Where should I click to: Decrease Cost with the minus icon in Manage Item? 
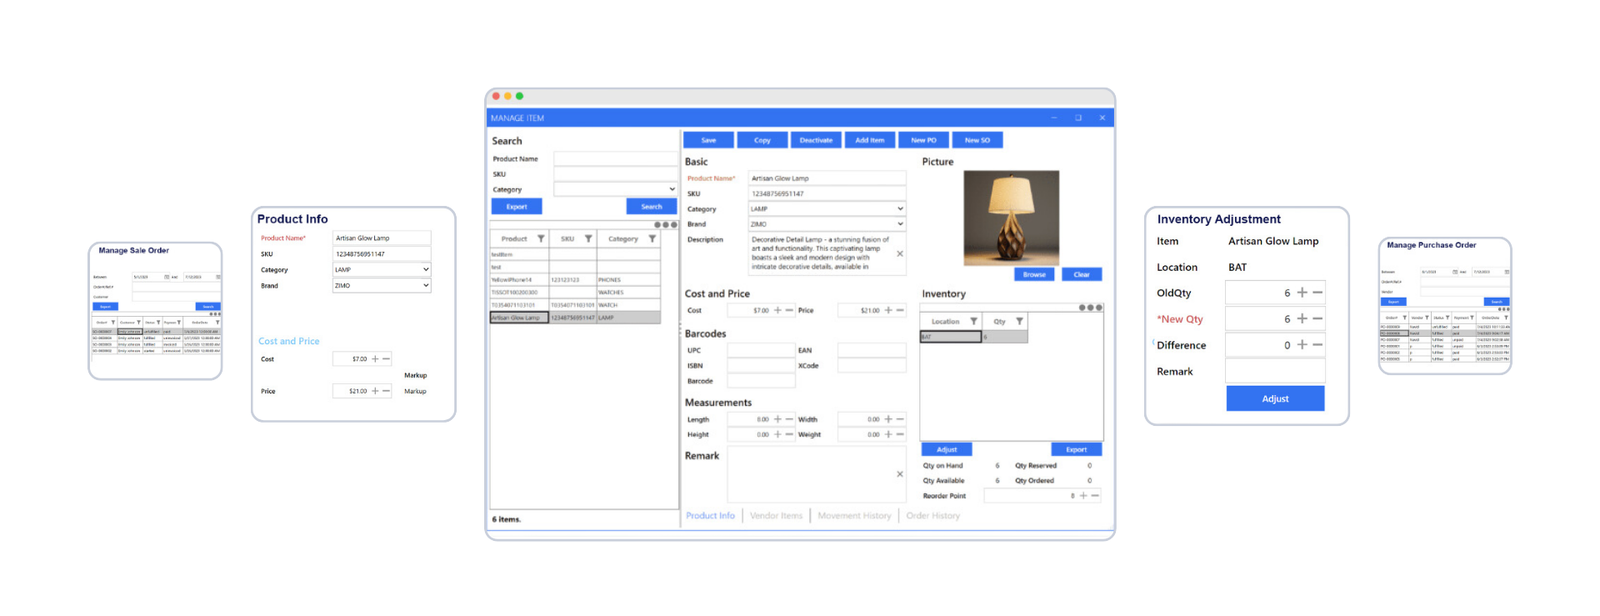[x=790, y=311]
